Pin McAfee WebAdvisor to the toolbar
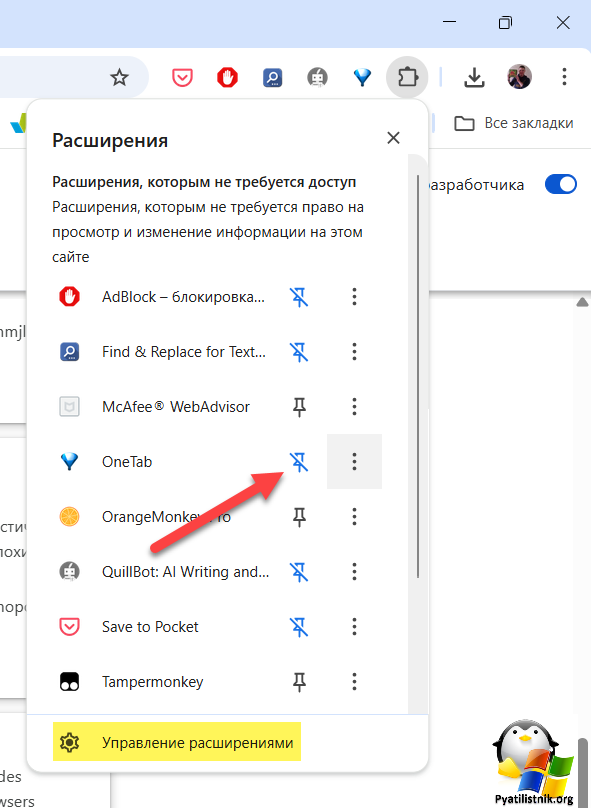Screen dimensions: 591x808 (299, 407)
